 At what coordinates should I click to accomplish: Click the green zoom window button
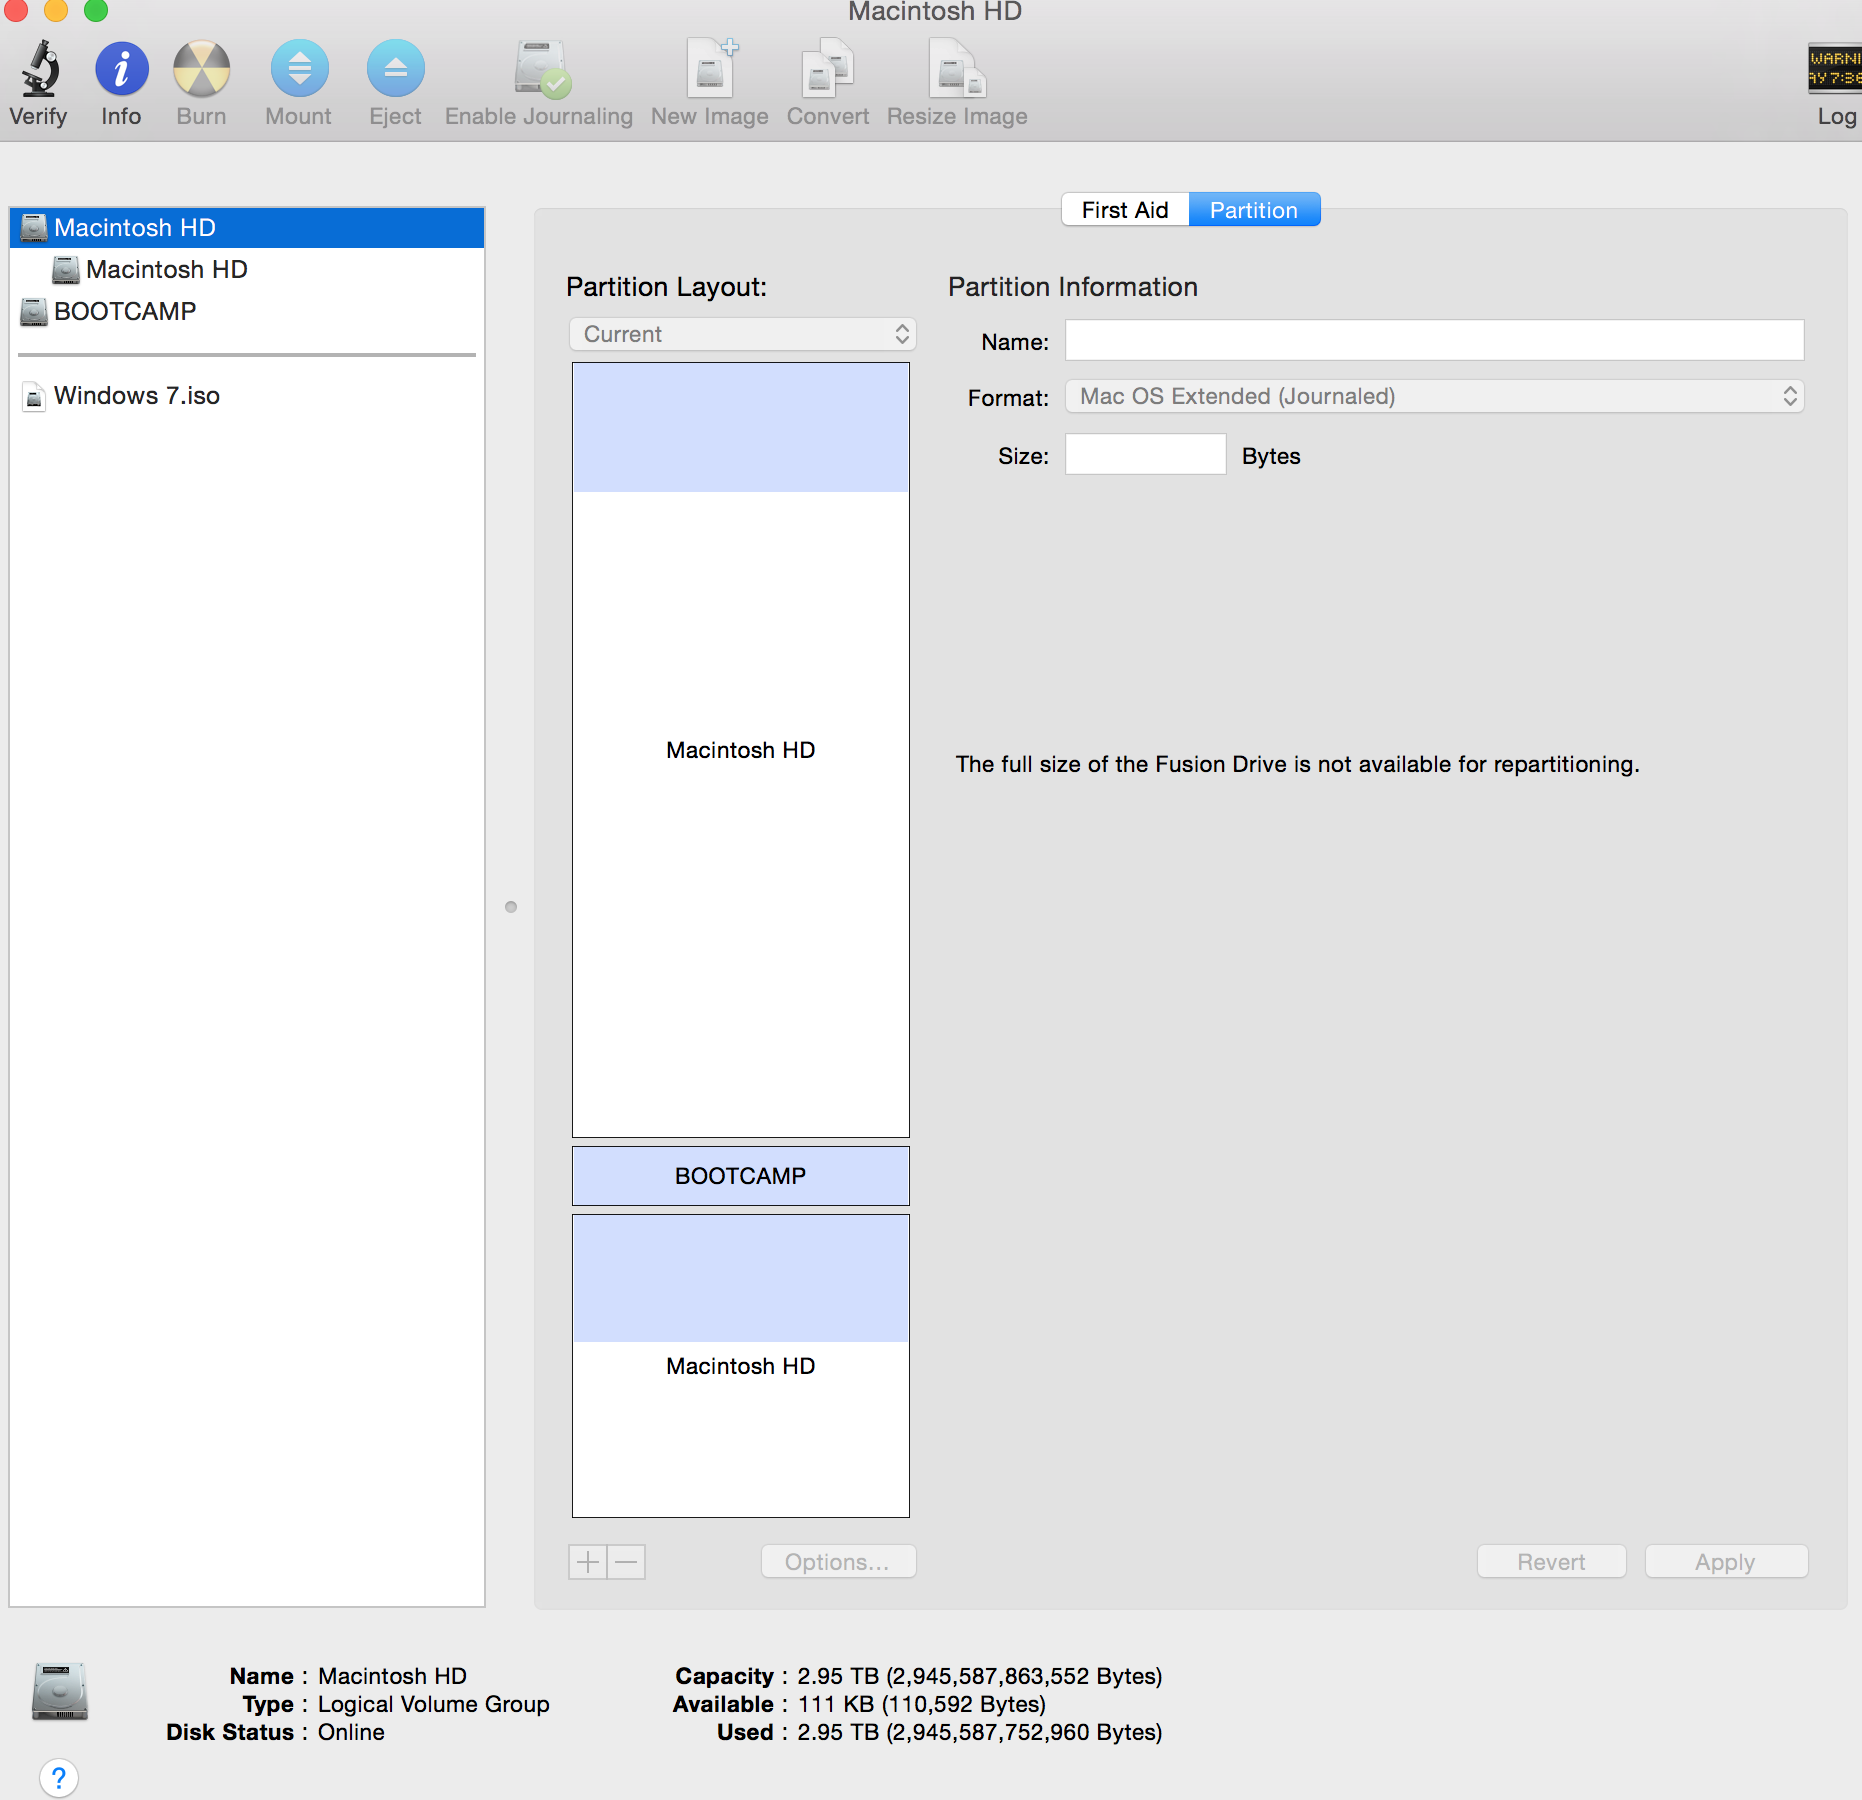pyautogui.click(x=96, y=11)
